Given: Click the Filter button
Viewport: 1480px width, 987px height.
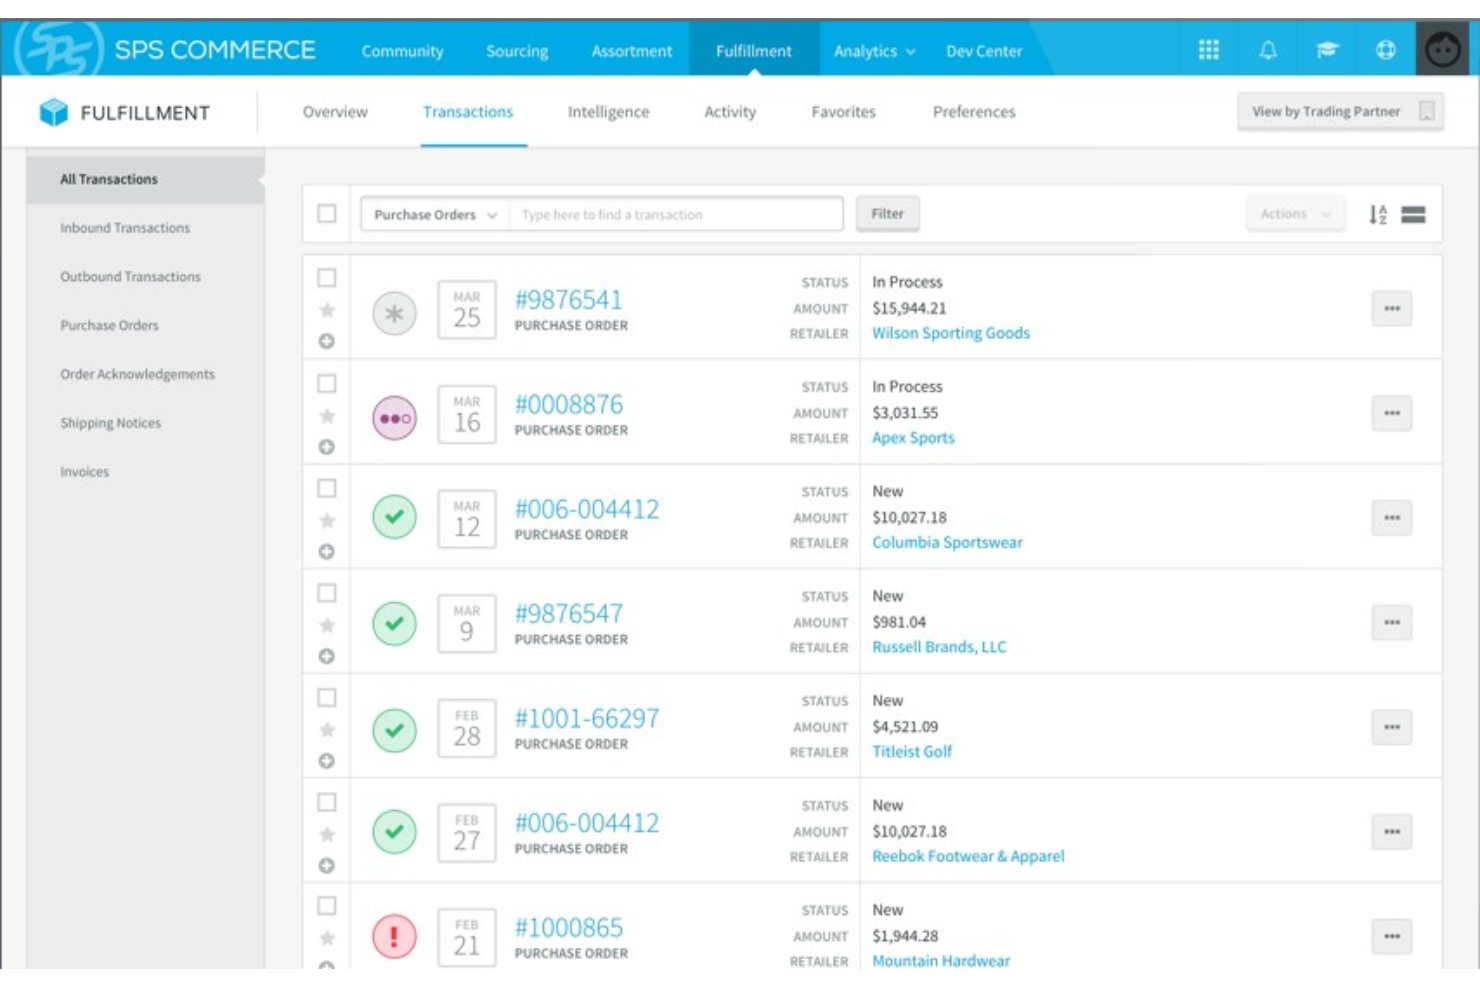Looking at the screenshot, I should (x=888, y=213).
